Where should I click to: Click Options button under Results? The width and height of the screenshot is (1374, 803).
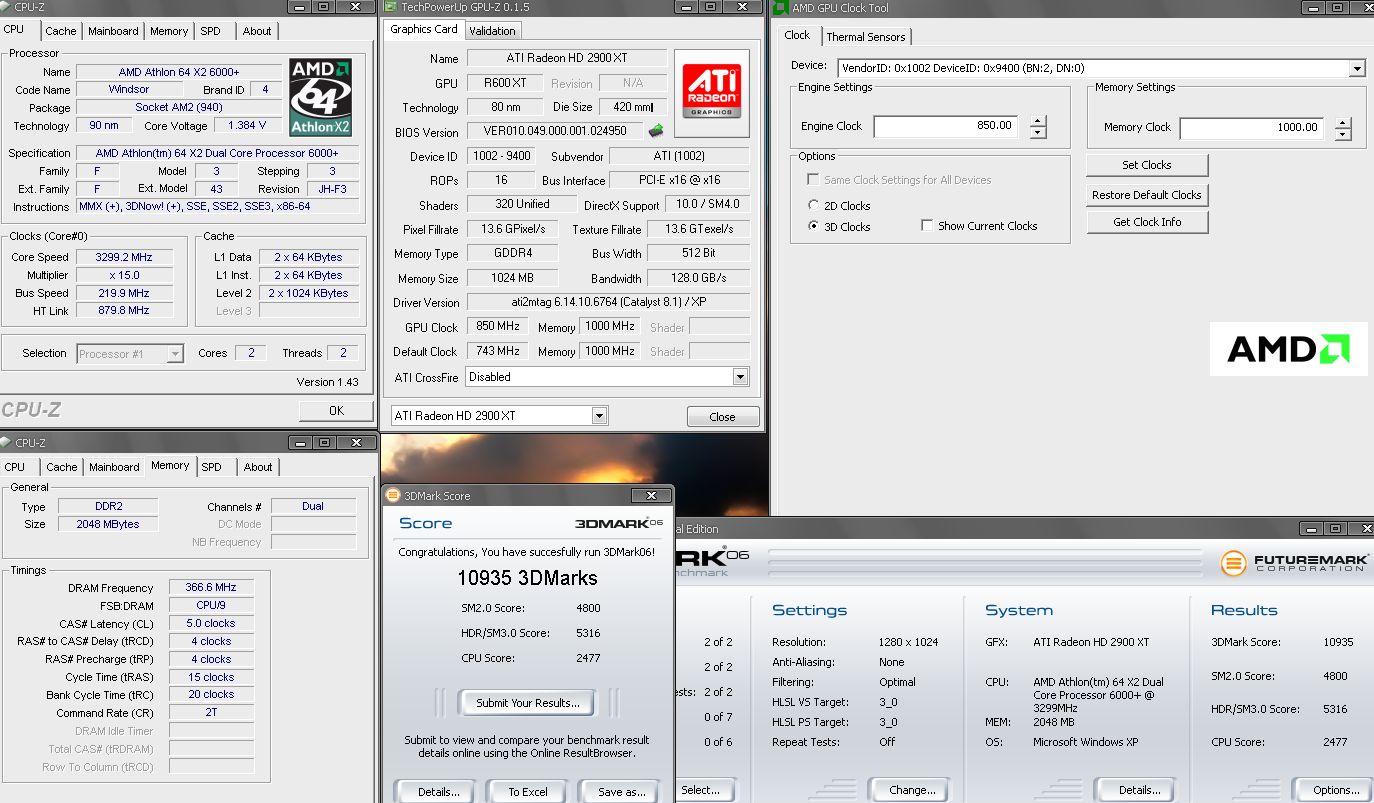click(1335, 790)
